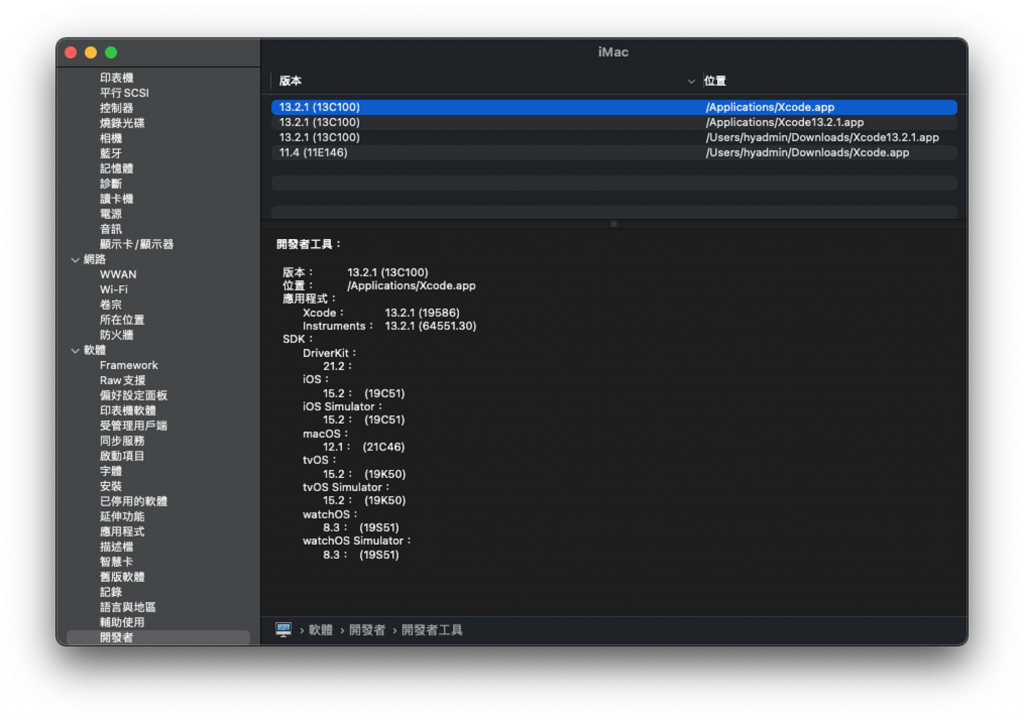The width and height of the screenshot is (1024, 720).
Task: Select 卷宗 in the sidebar
Action: pyautogui.click(x=110, y=304)
